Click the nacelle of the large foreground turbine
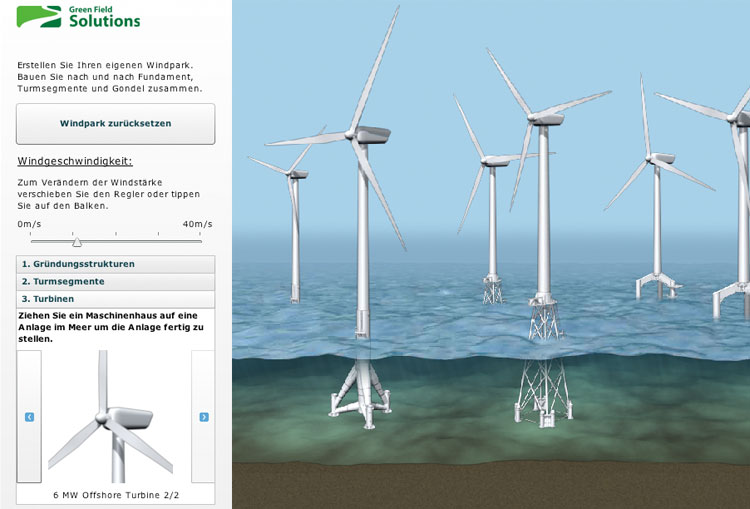This screenshot has width=750, height=509. point(371,134)
